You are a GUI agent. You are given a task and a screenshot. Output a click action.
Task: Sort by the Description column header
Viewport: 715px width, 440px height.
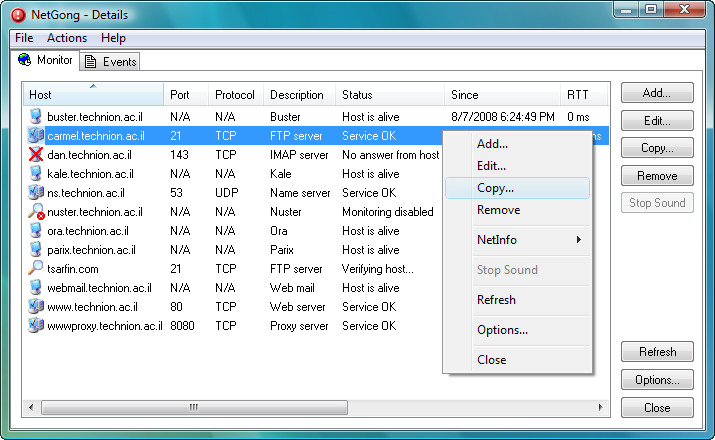point(299,94)
